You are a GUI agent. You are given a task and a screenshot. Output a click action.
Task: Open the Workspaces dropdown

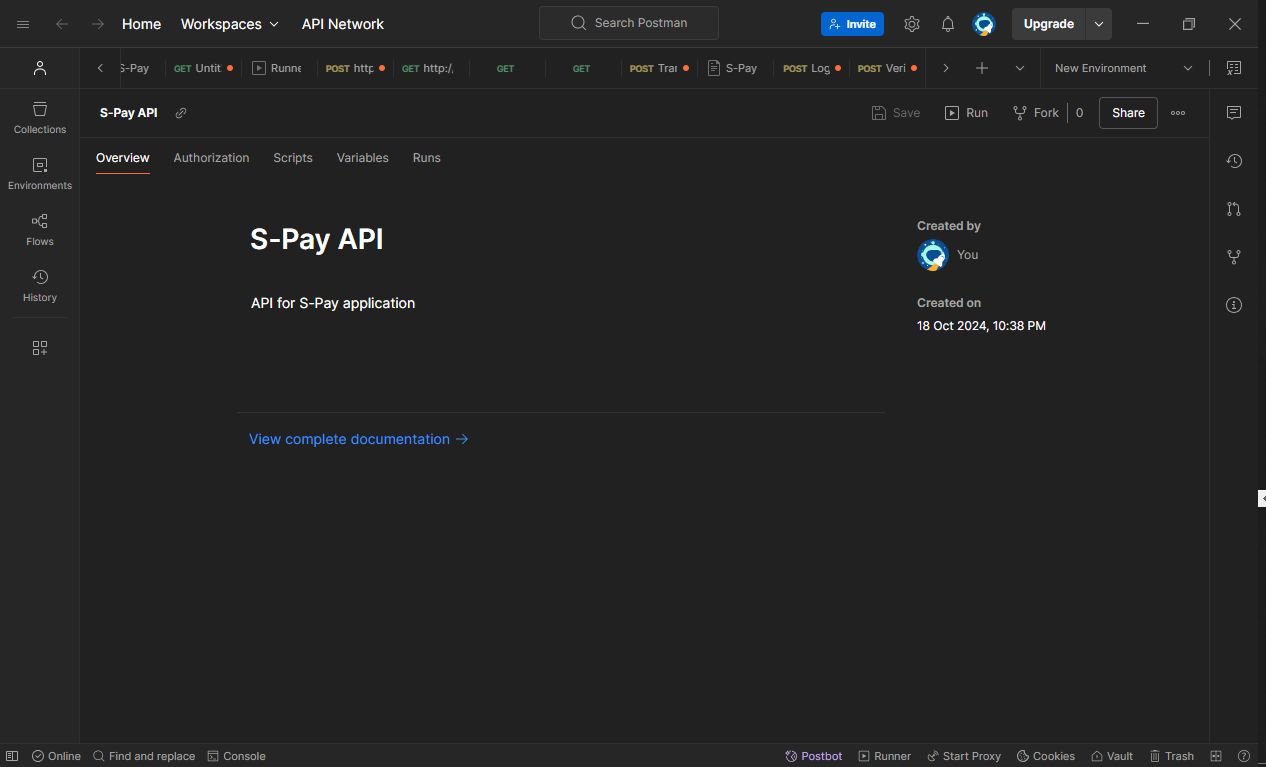click(230, 24)
